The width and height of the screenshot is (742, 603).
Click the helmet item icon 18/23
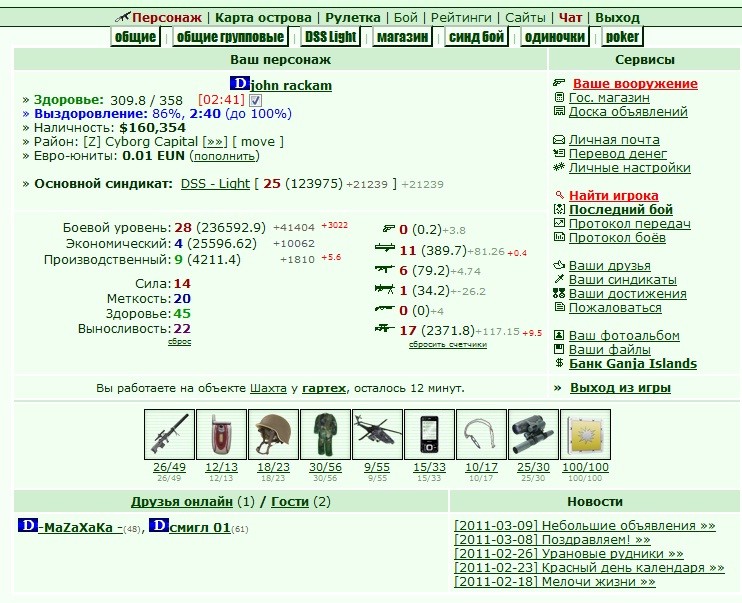(274, 435)
